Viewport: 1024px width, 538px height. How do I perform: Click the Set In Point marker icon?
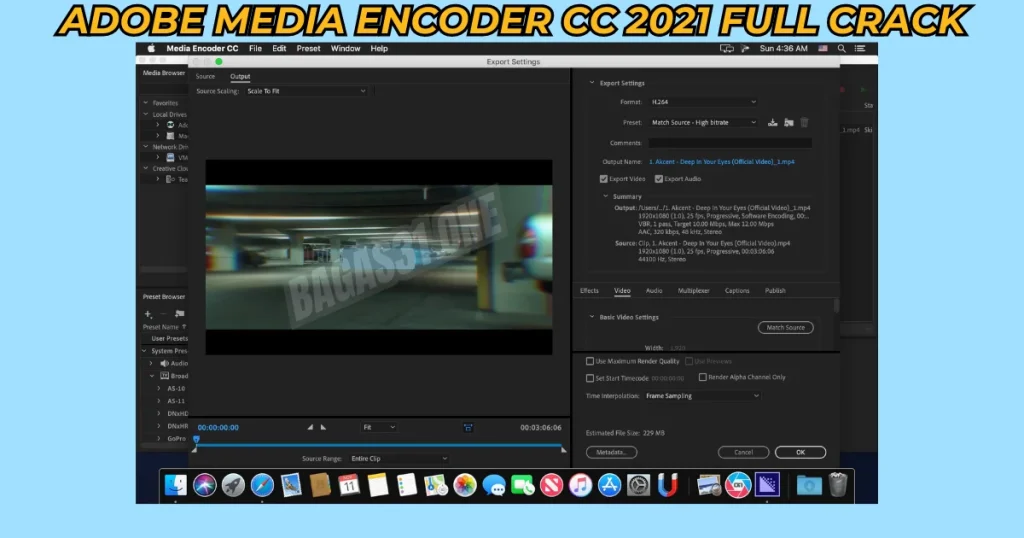coord(310,427)
